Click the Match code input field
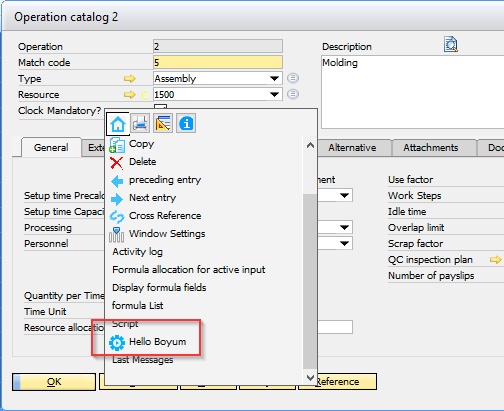 [218, 62]
